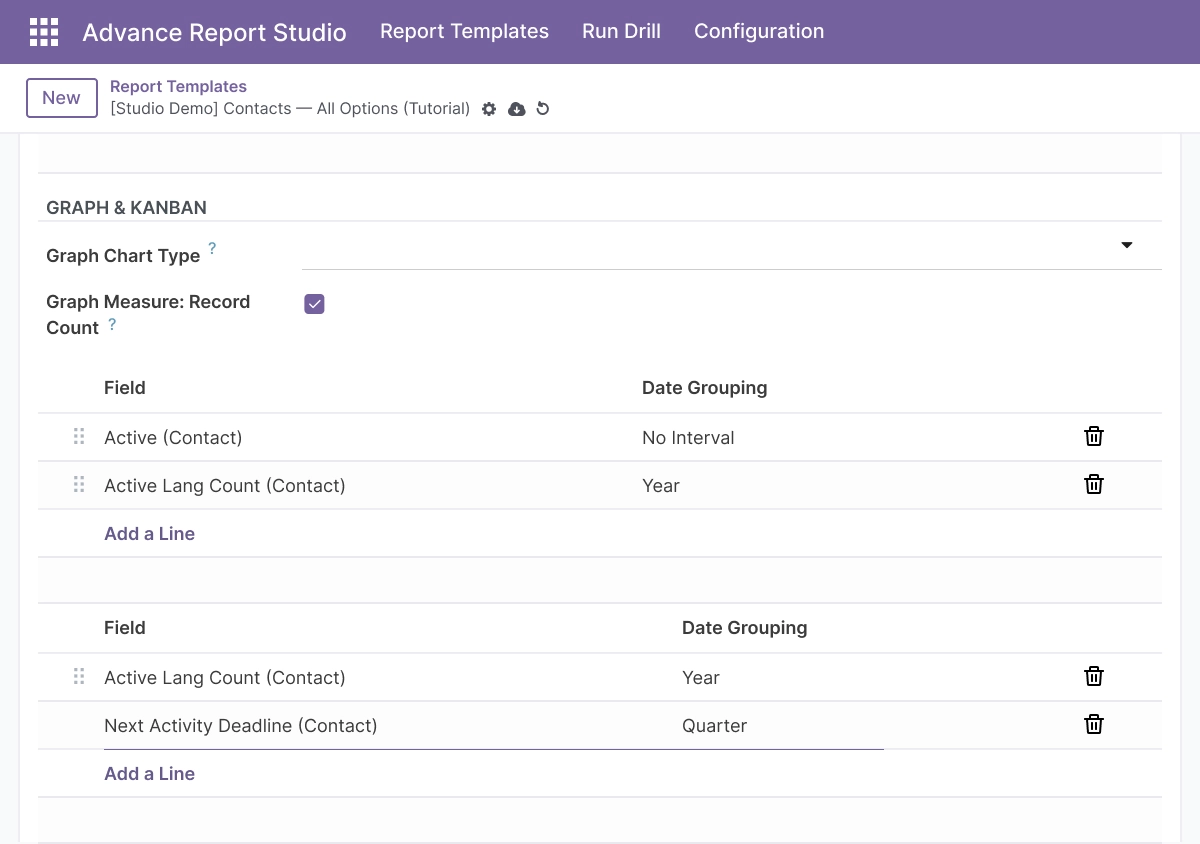
Task: Go to Report Templates breadcrumb link
Action: pyautogui.click(x=178, y=87)
